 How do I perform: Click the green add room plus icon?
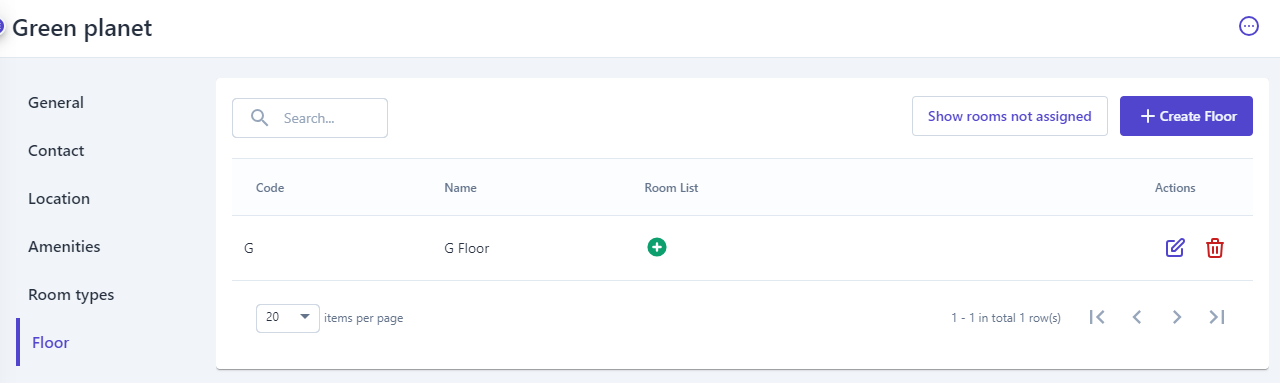click(656, 246)
